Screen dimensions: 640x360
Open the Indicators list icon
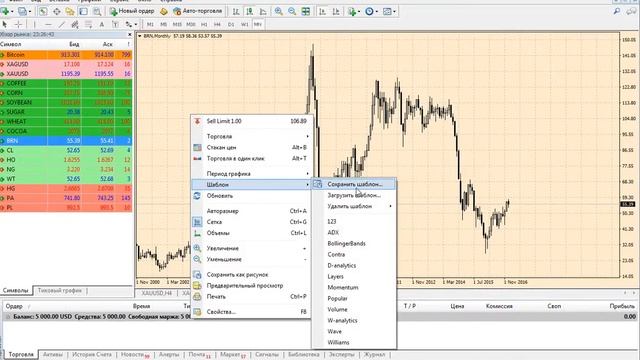click(351, 11)
